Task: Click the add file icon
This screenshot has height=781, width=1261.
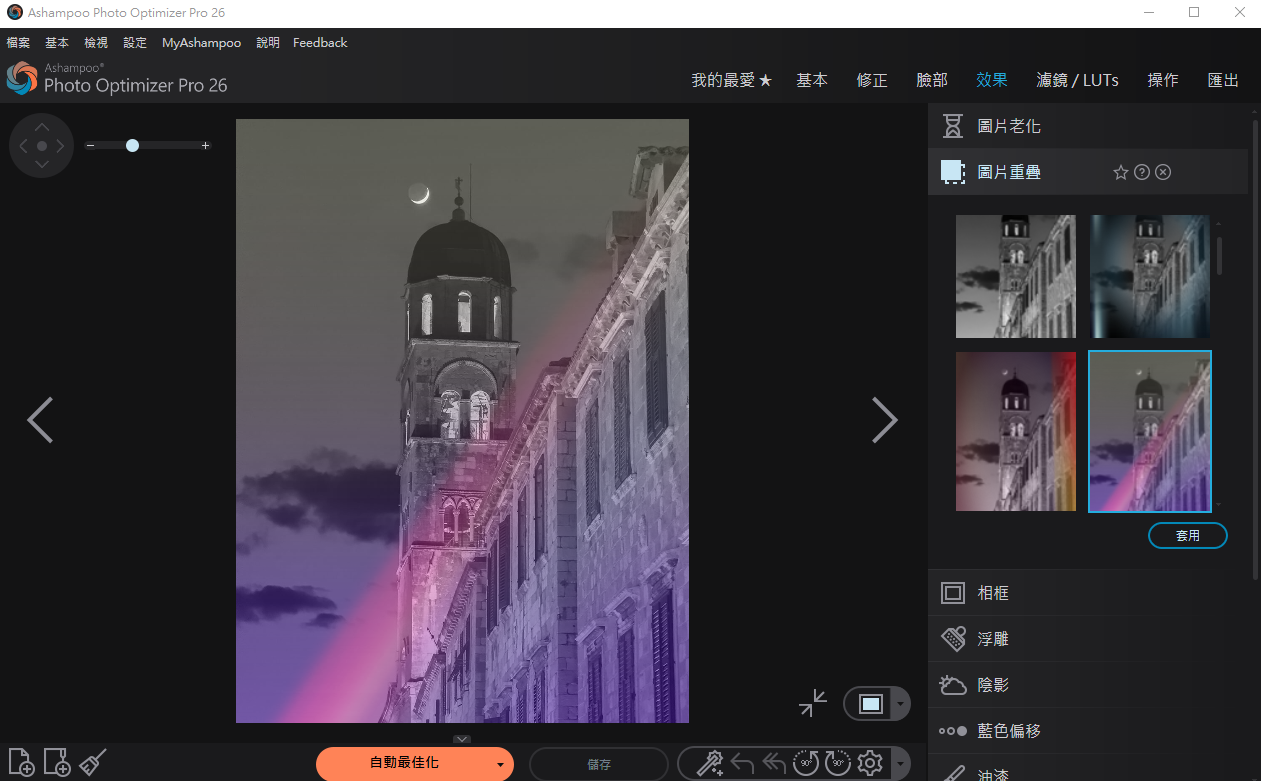Action: click(21, 763)
